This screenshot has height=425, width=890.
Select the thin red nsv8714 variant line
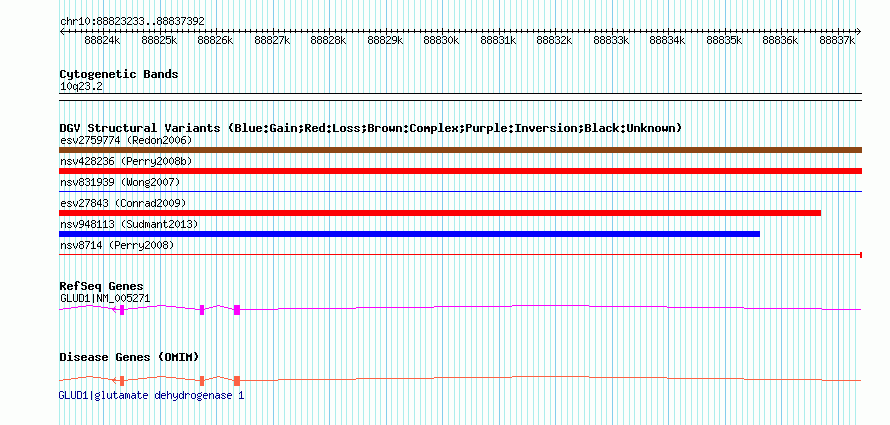click(460, 255)
